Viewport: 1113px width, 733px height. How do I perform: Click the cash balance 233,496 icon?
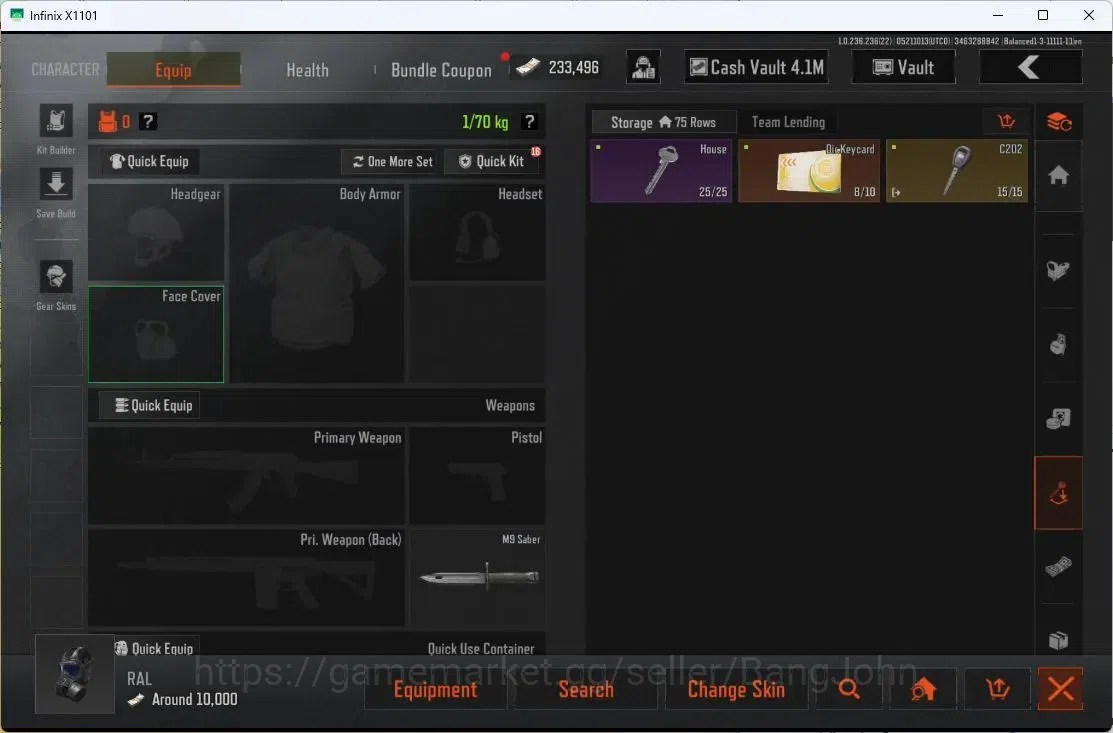(x=528, y=67)
